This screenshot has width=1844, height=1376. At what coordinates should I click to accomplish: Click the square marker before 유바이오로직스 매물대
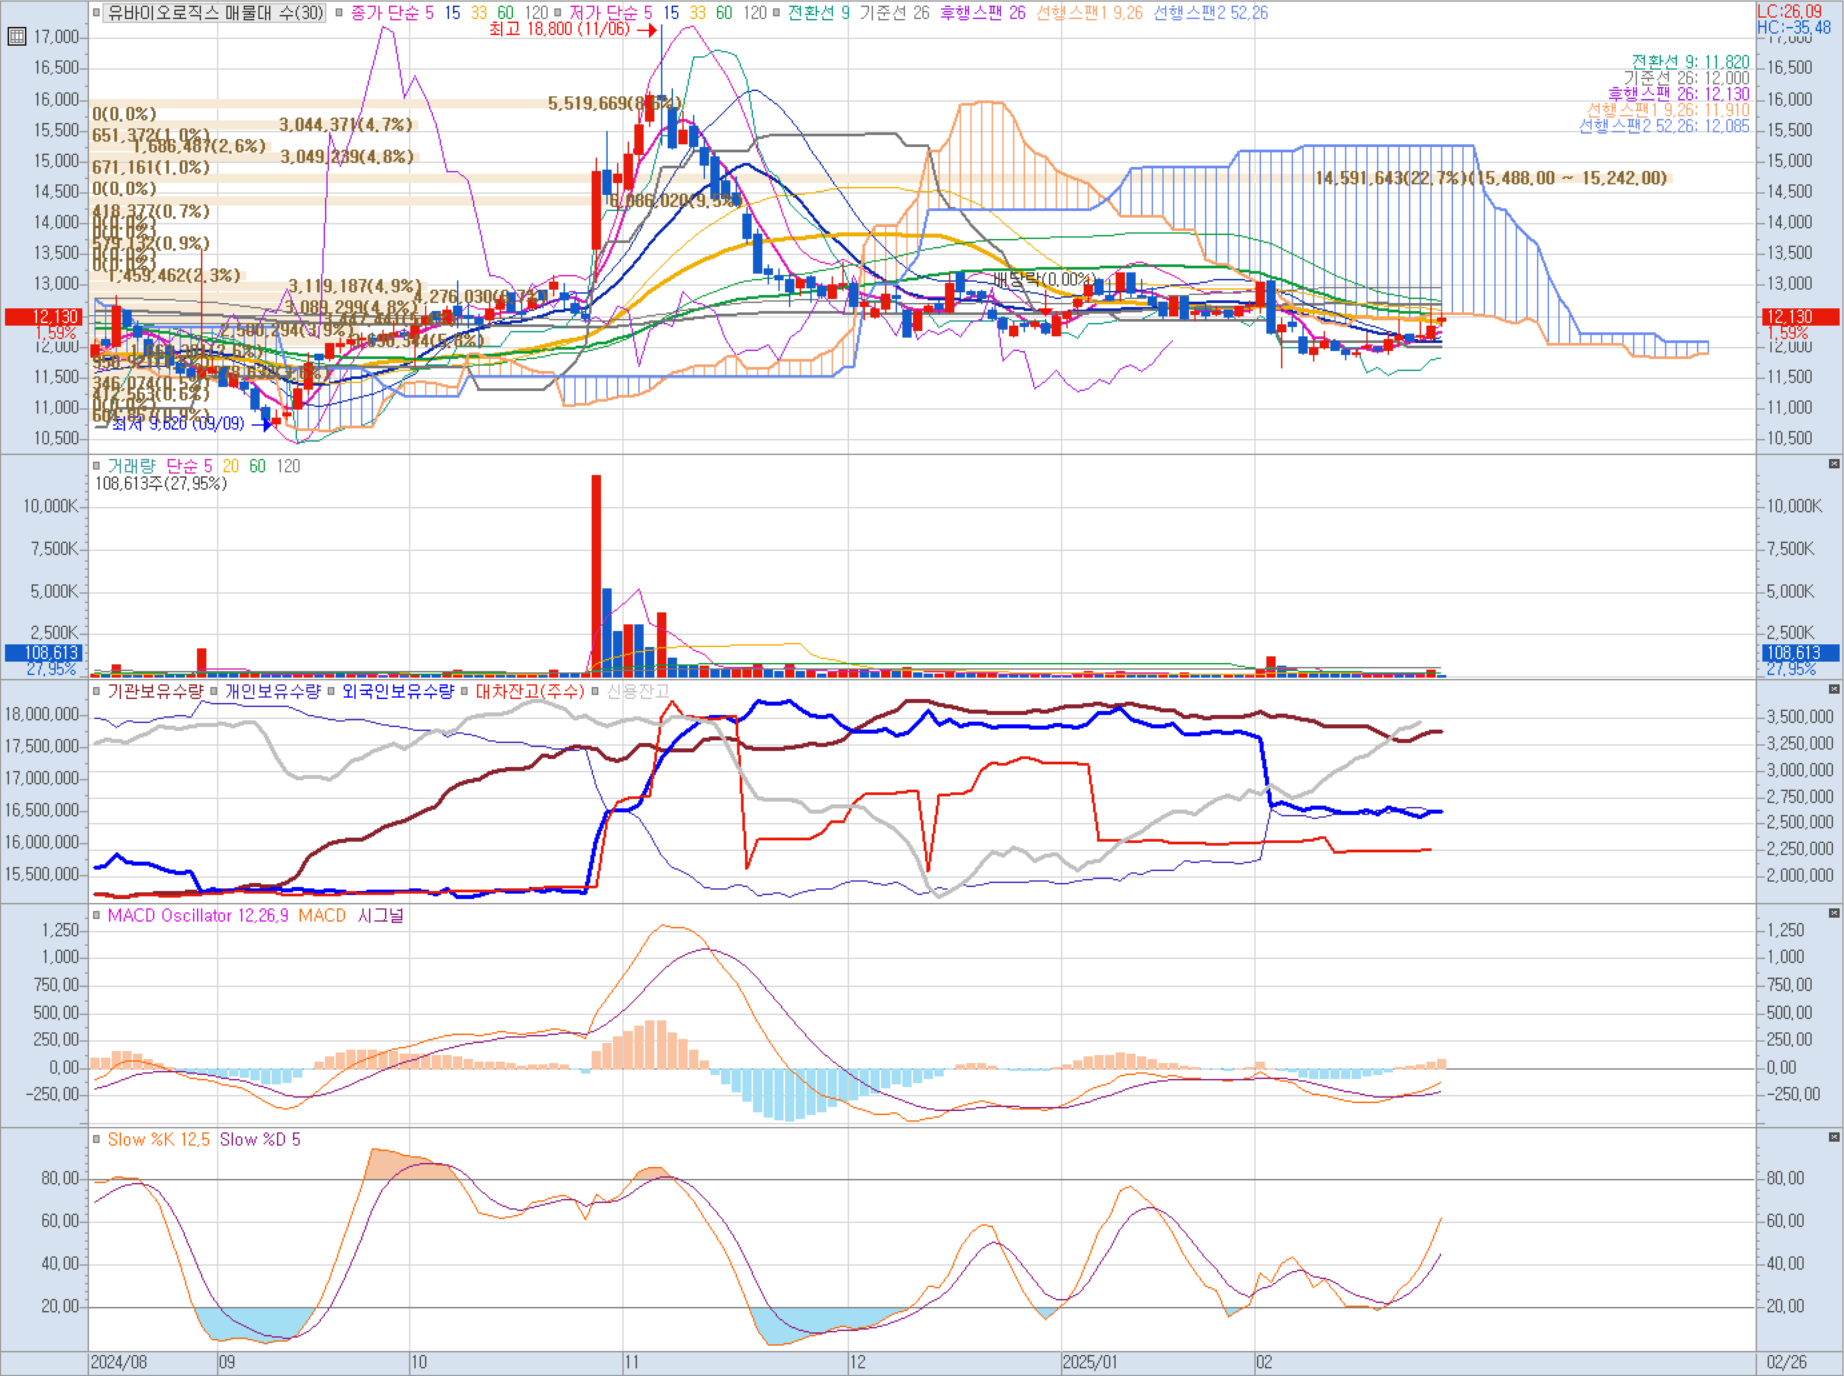click(97, 13)
